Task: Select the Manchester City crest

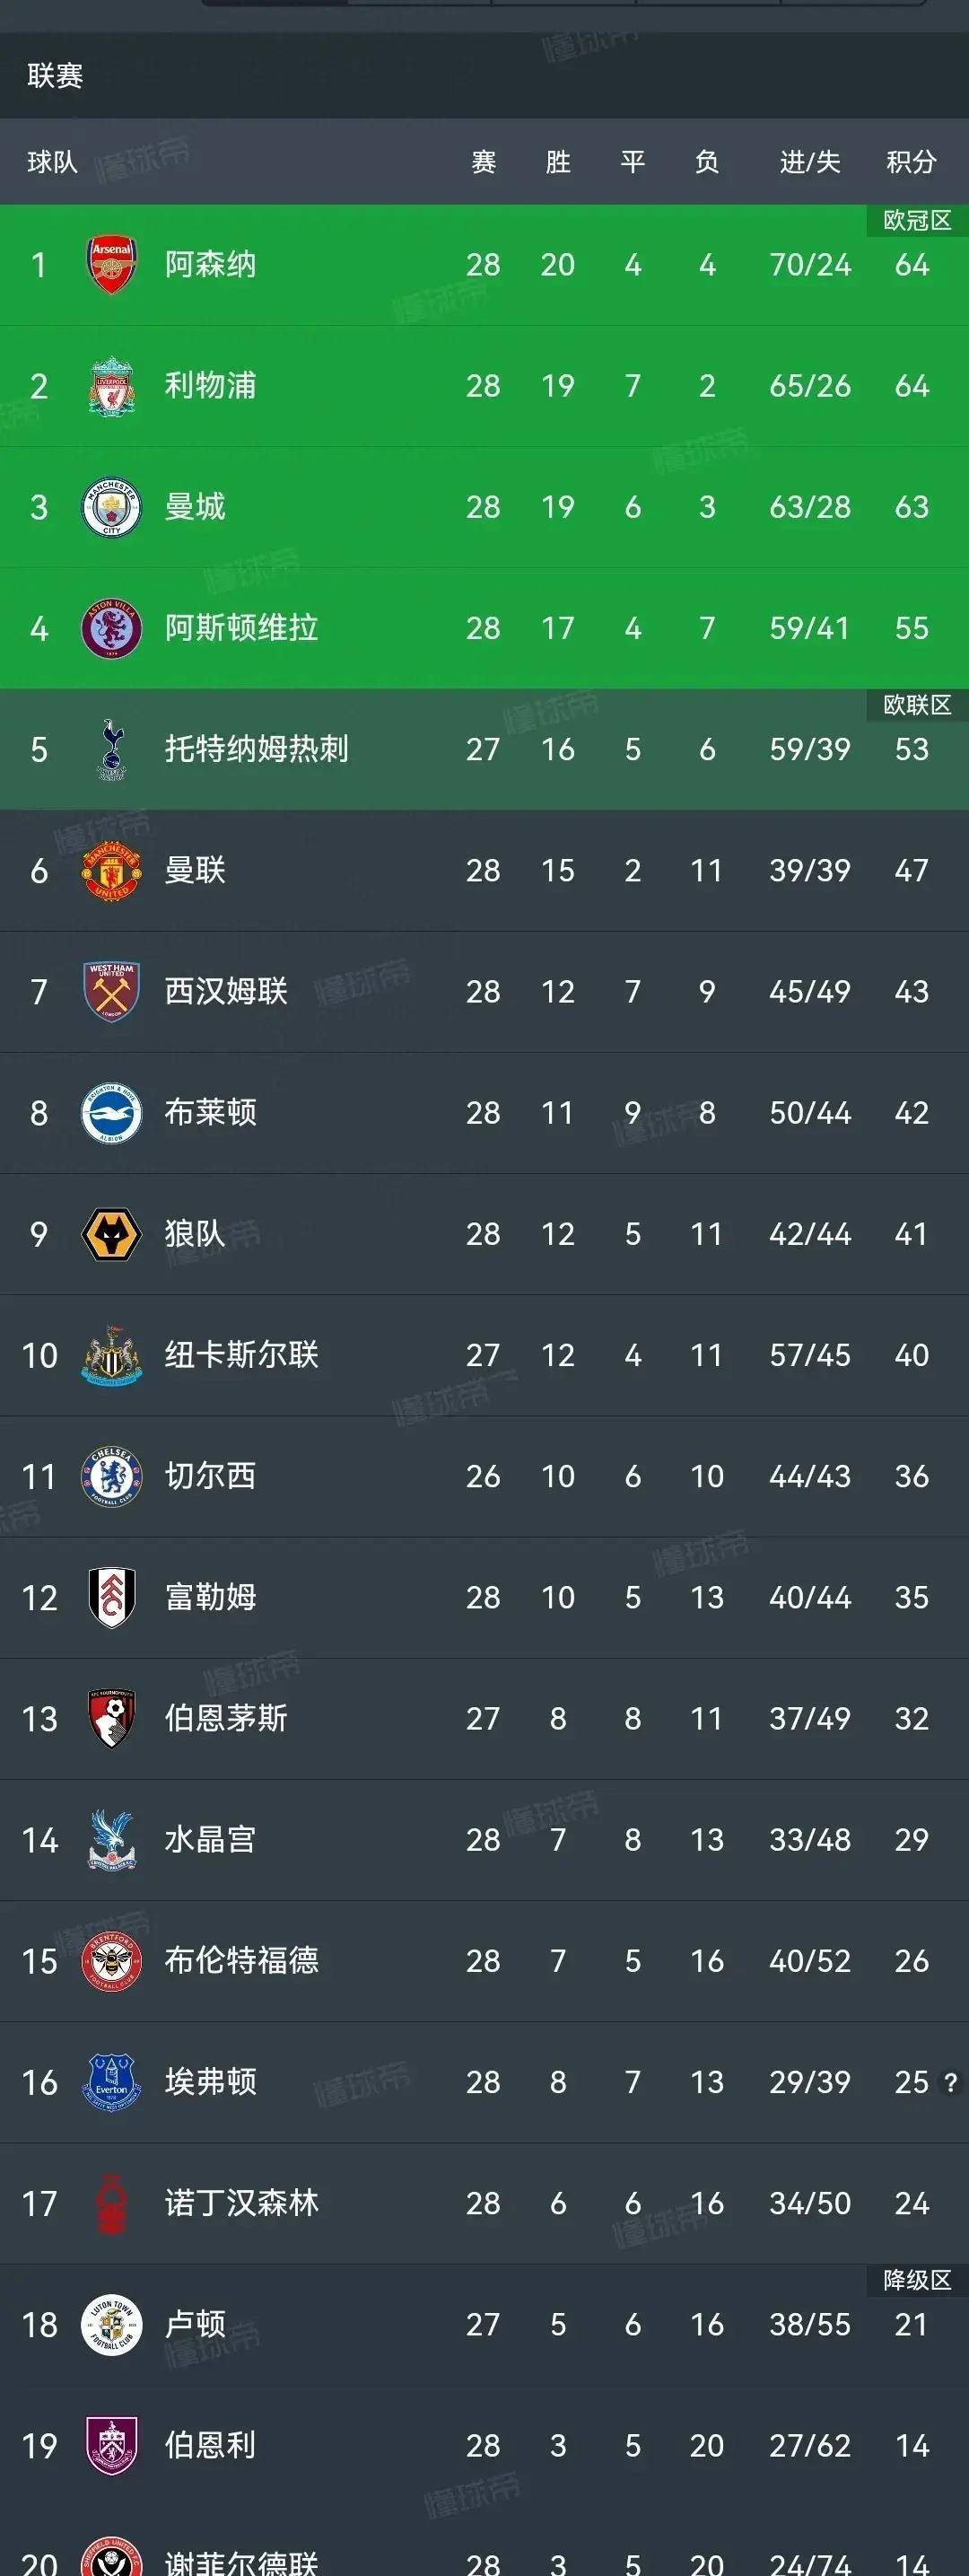Action: tap(111, 507)
